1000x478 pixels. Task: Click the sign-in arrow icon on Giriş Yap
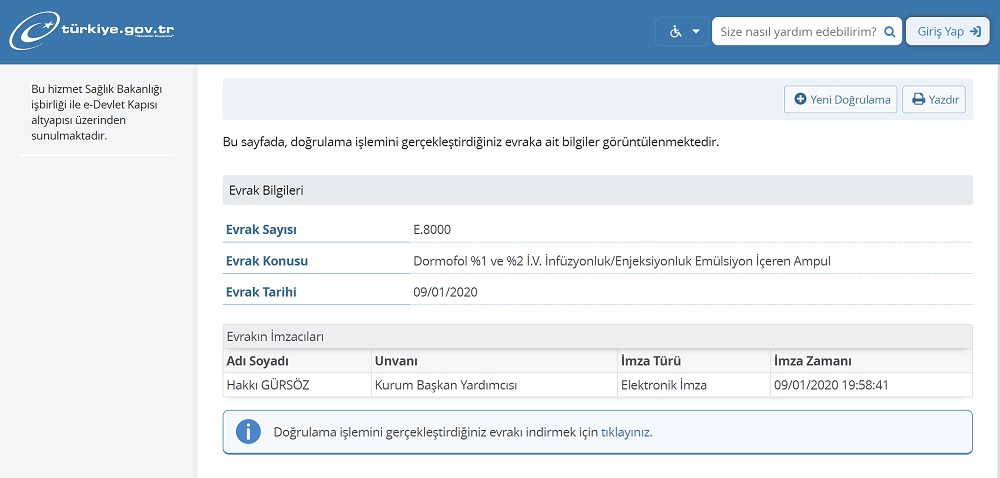pyautogui.click(x=975, y=32)
